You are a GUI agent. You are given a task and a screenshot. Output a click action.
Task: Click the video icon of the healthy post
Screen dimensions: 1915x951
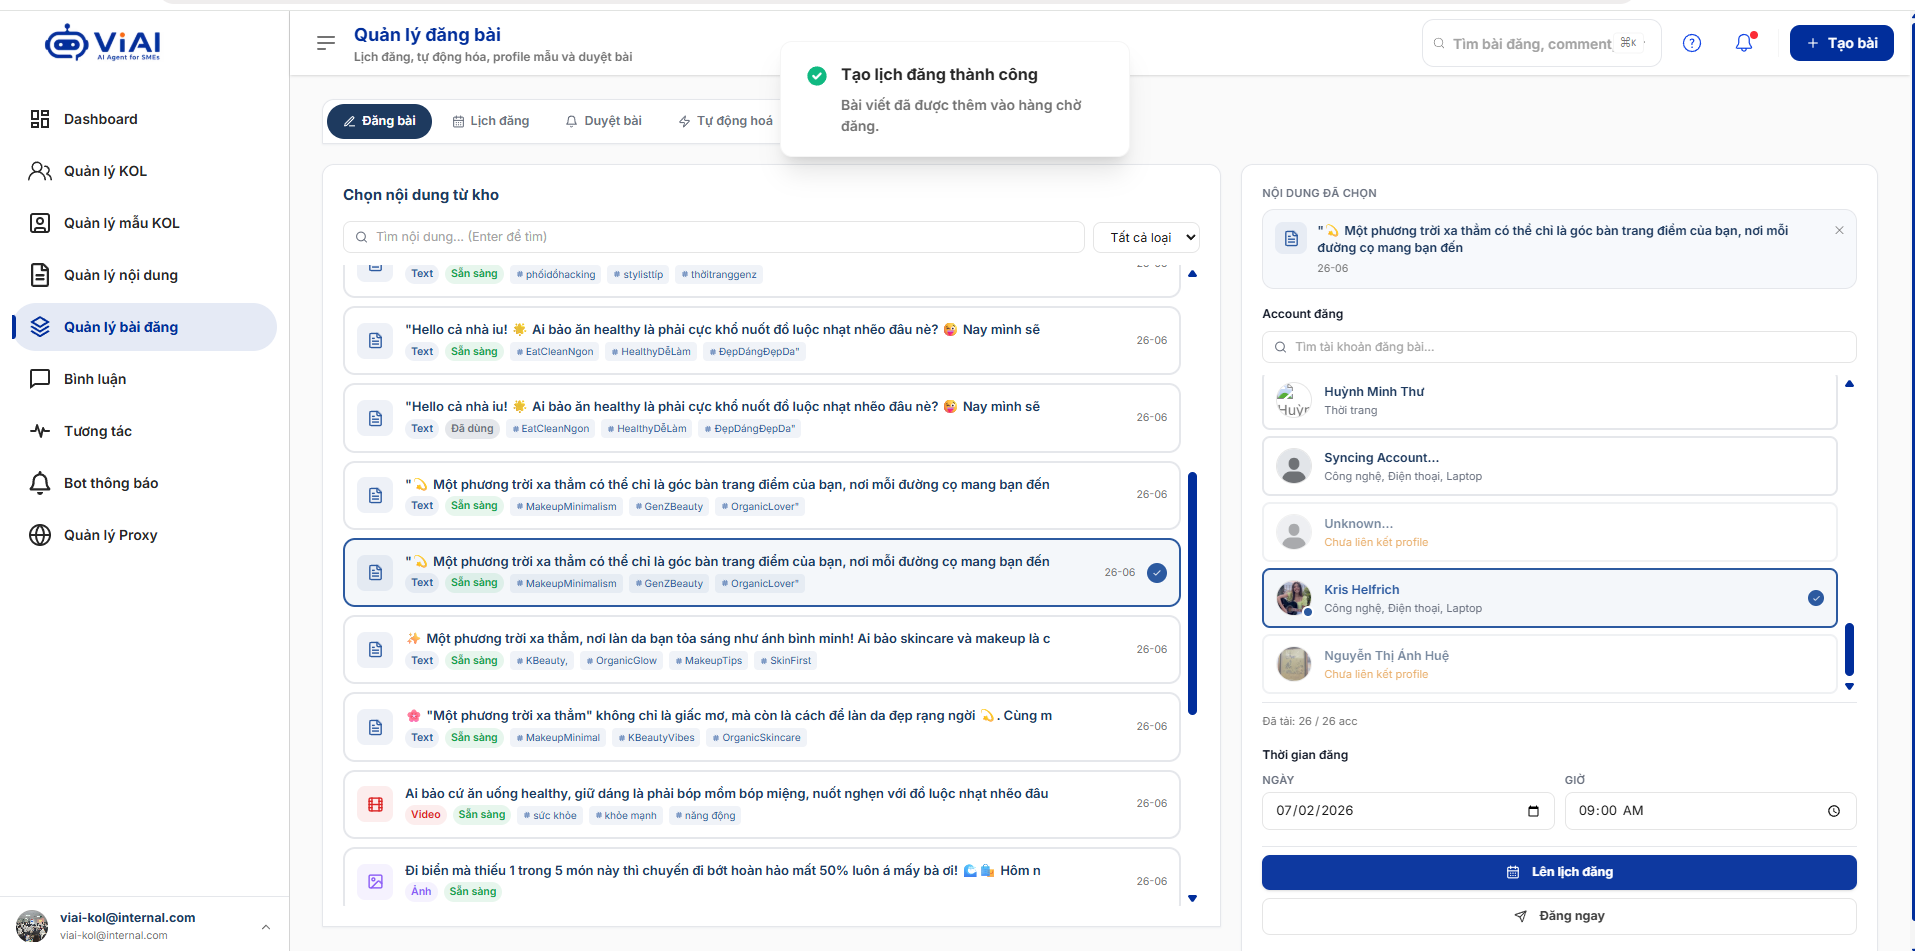pyautogui.click(x=375, y=804)
